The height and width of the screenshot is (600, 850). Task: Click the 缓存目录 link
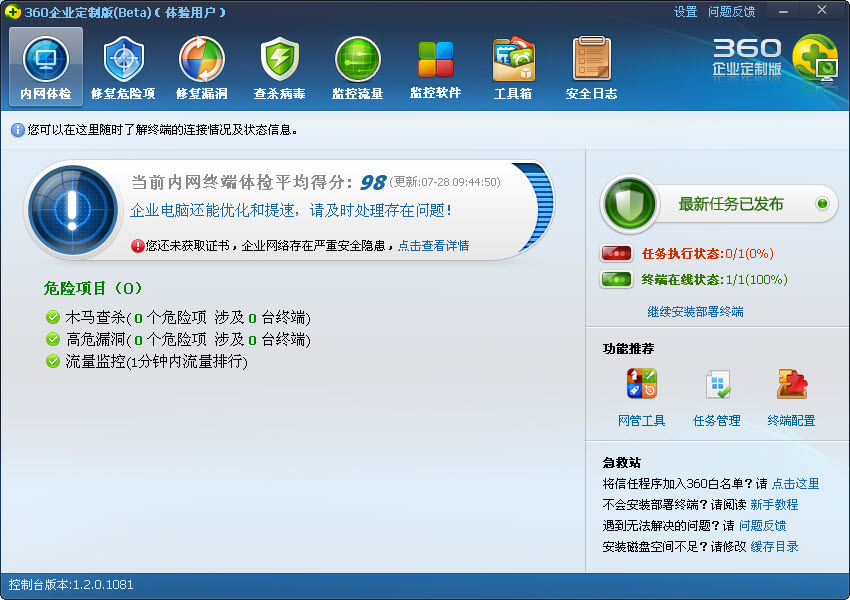pos(774,546)
